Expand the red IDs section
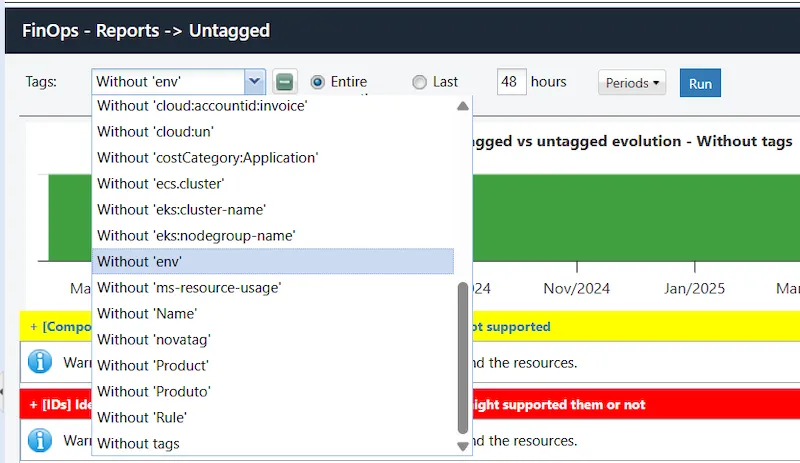 pos(33,404)
